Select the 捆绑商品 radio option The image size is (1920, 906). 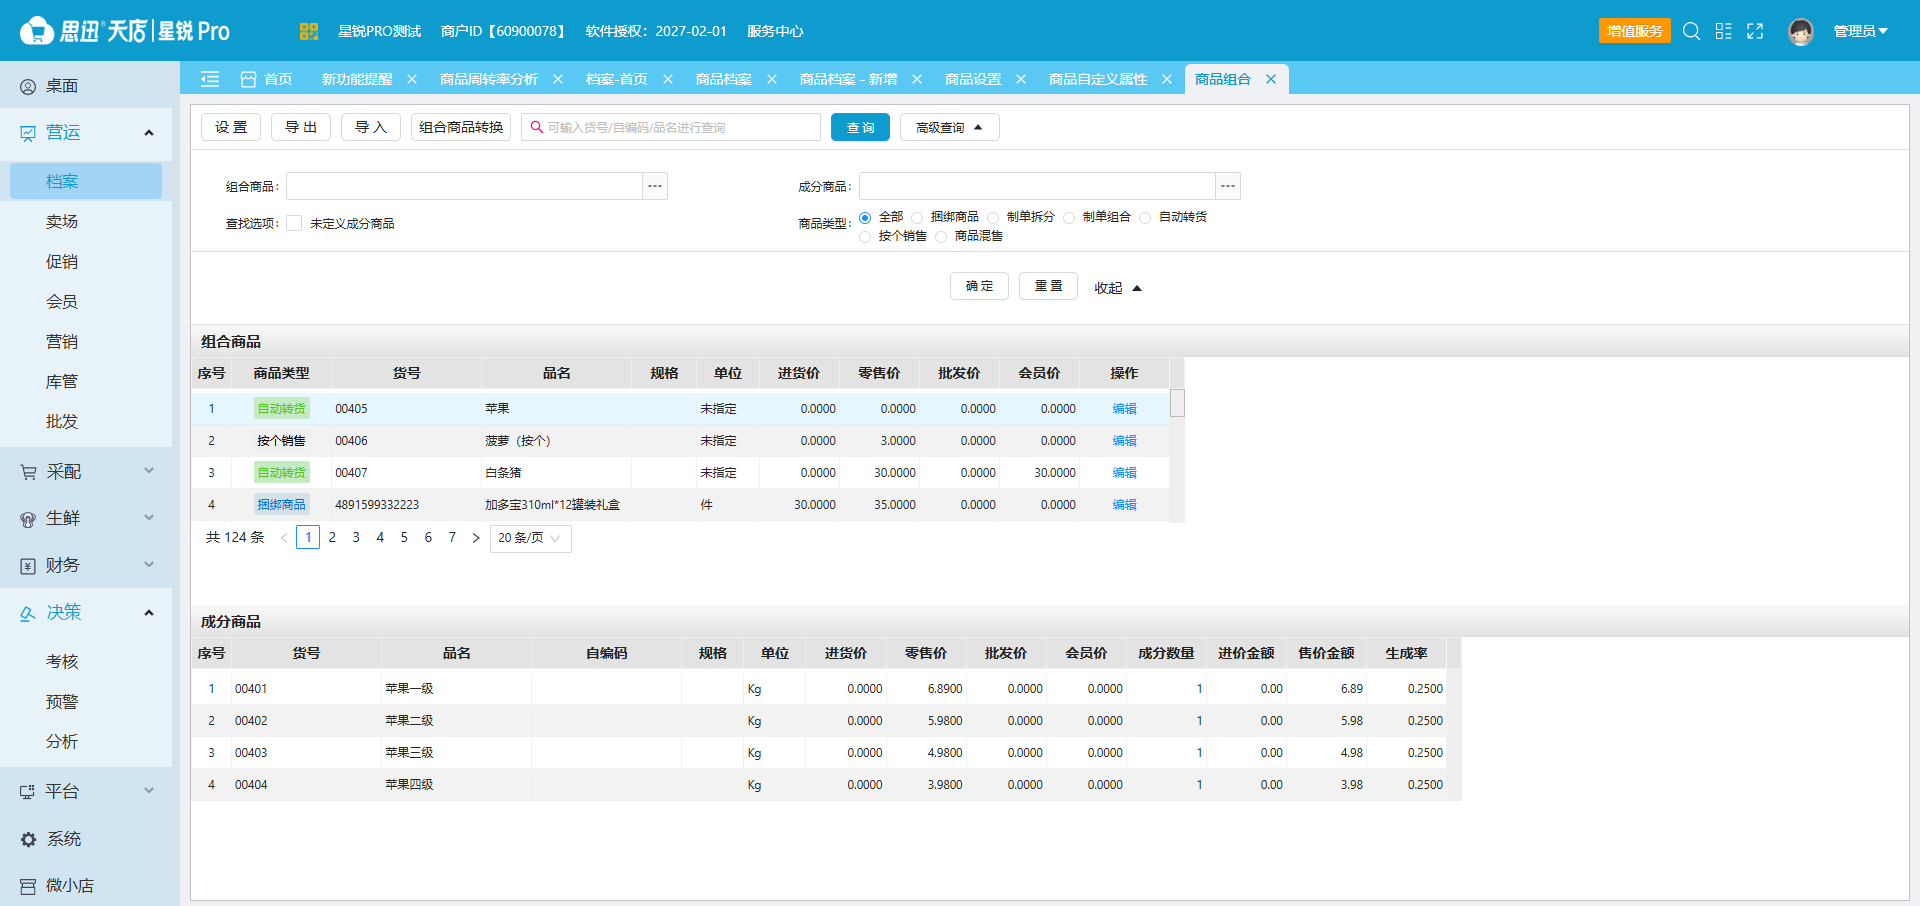[x=917, y=217]
